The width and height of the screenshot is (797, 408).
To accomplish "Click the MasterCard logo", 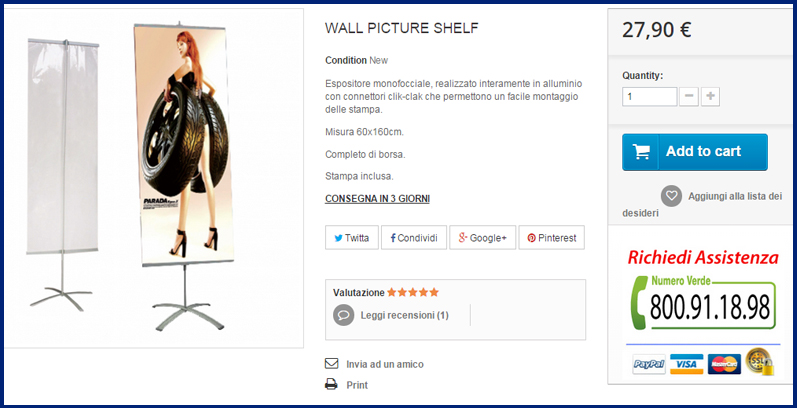I will pos(724,364).
